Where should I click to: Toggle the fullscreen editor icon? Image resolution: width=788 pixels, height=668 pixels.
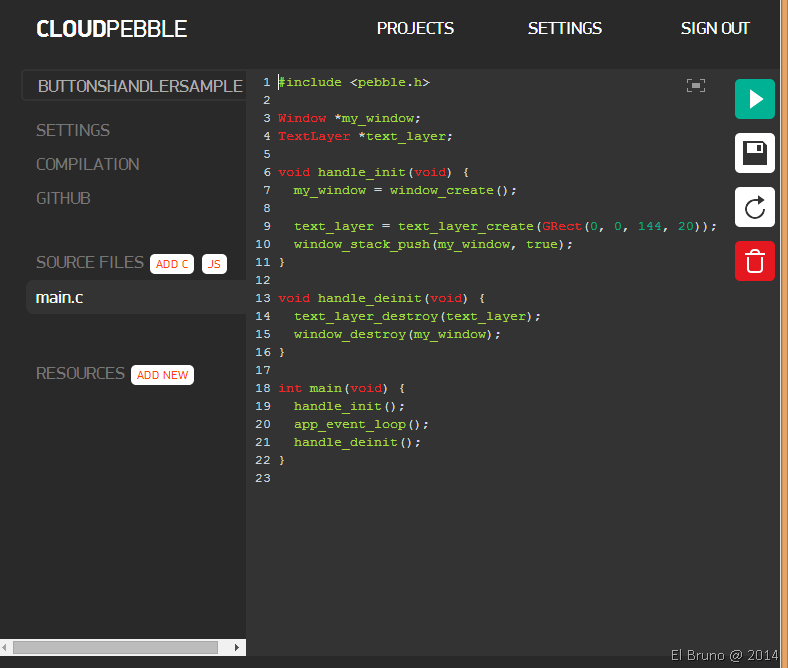coord(696,86)
